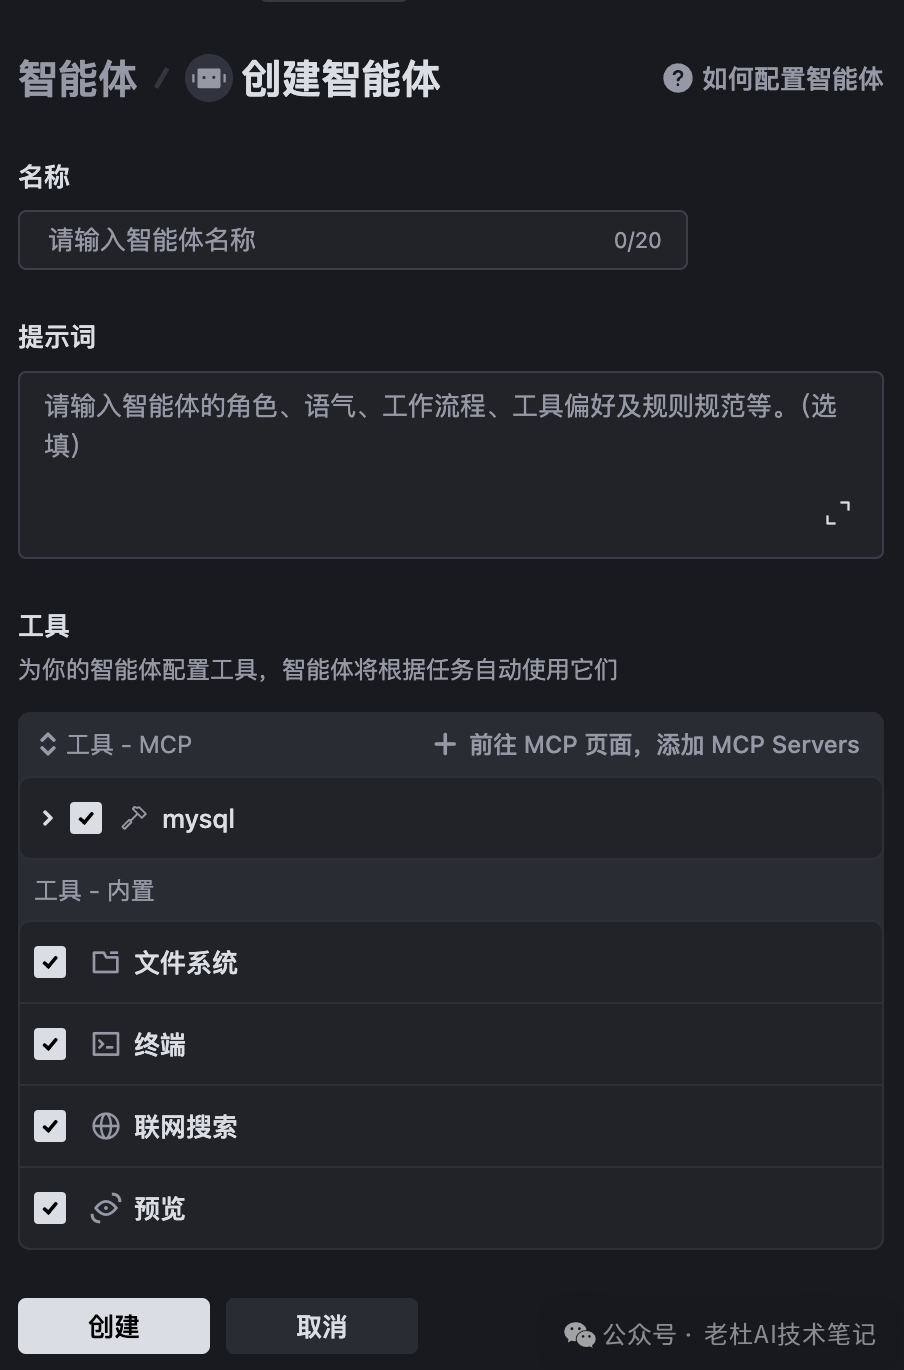Click the 预览 eye icon
The height and width of the screenshot is (1370, 904).
105,1209
